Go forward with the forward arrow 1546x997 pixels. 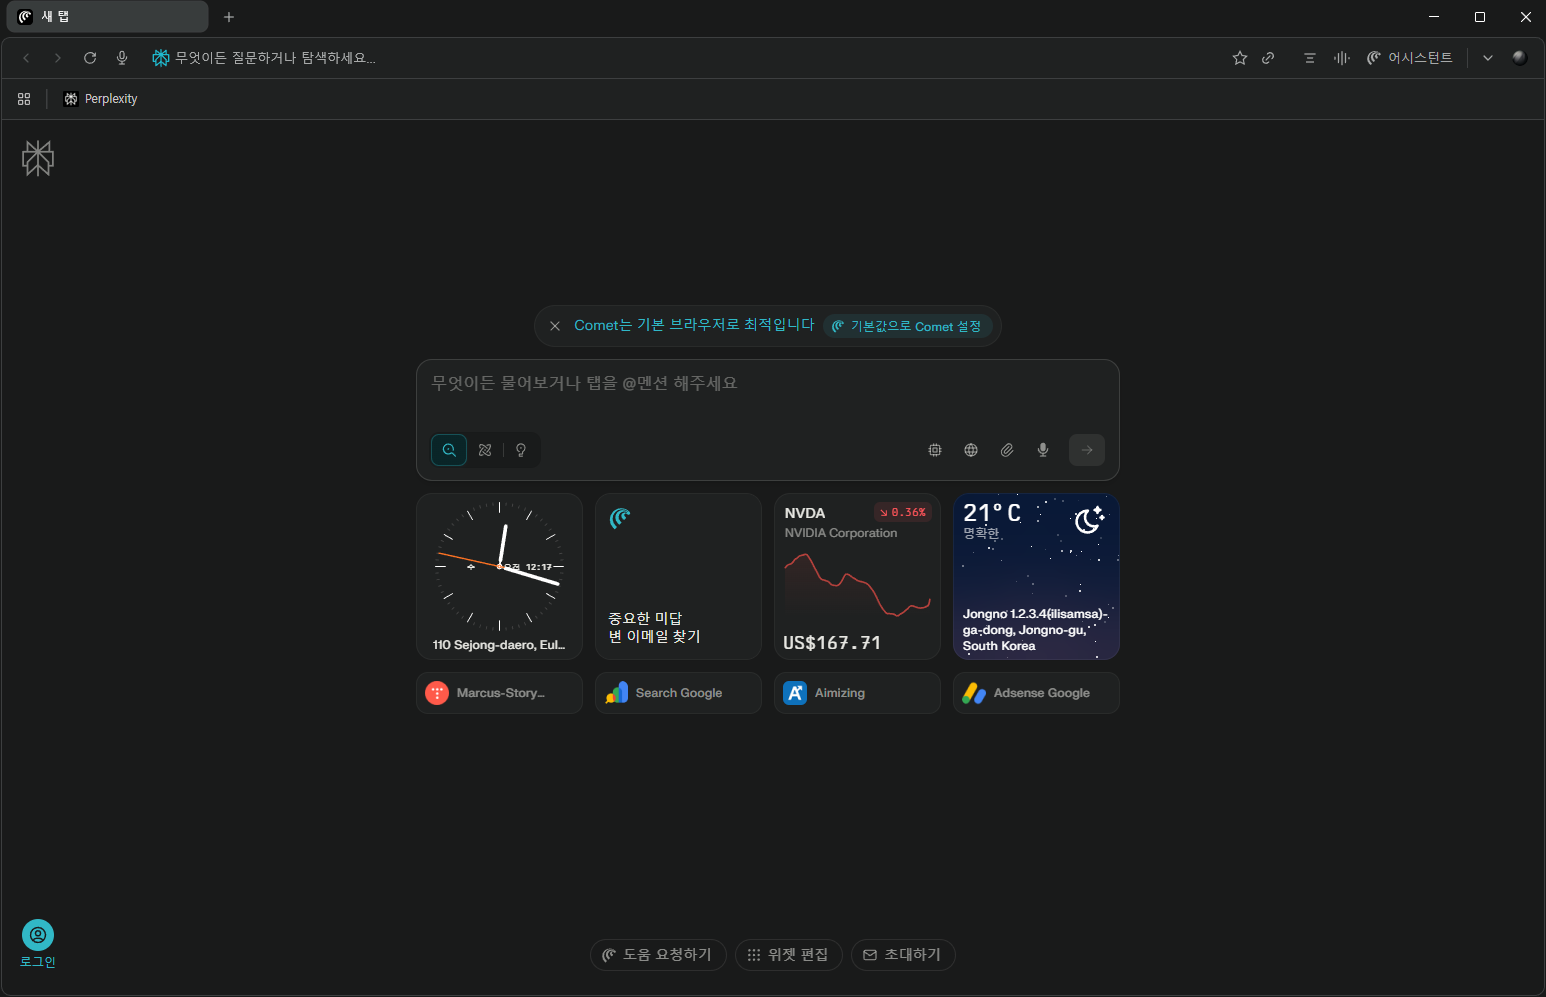58,58
